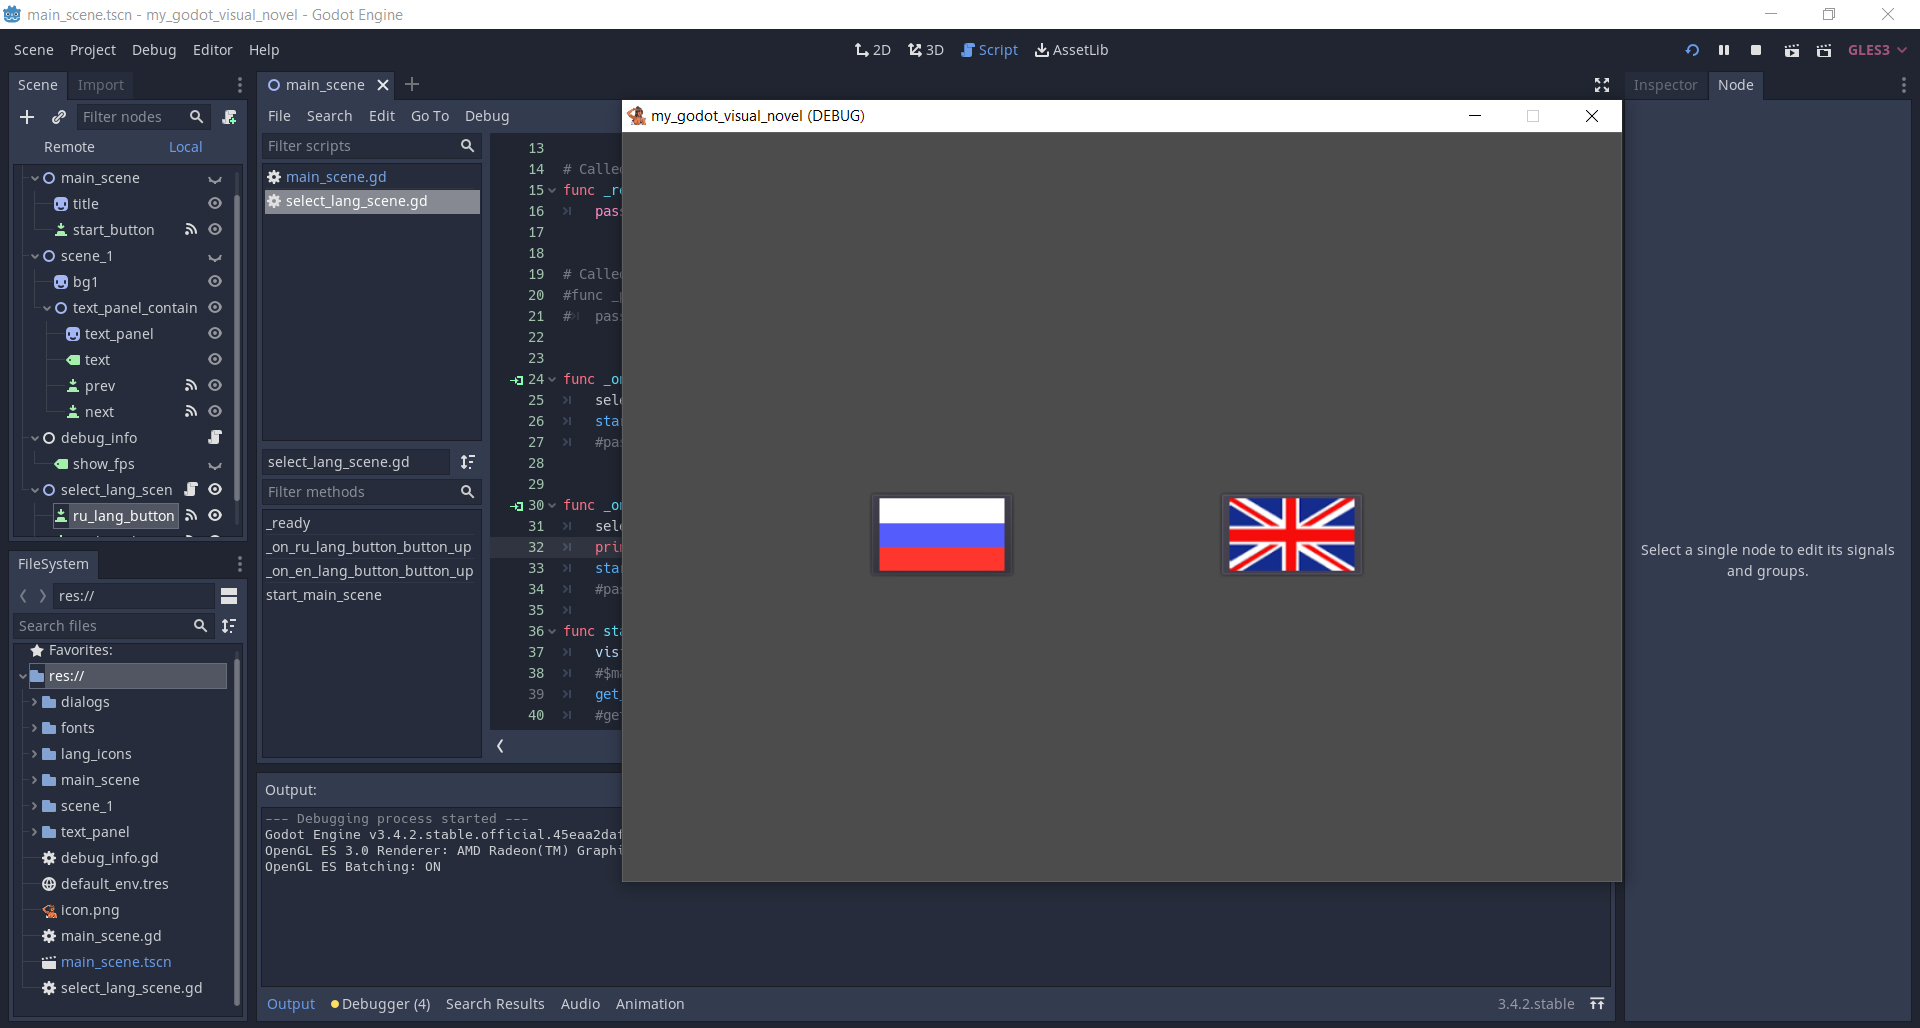1920x1028 pixels.
Task: Toggle visibility of bg1 node
Action: (215, 282)
